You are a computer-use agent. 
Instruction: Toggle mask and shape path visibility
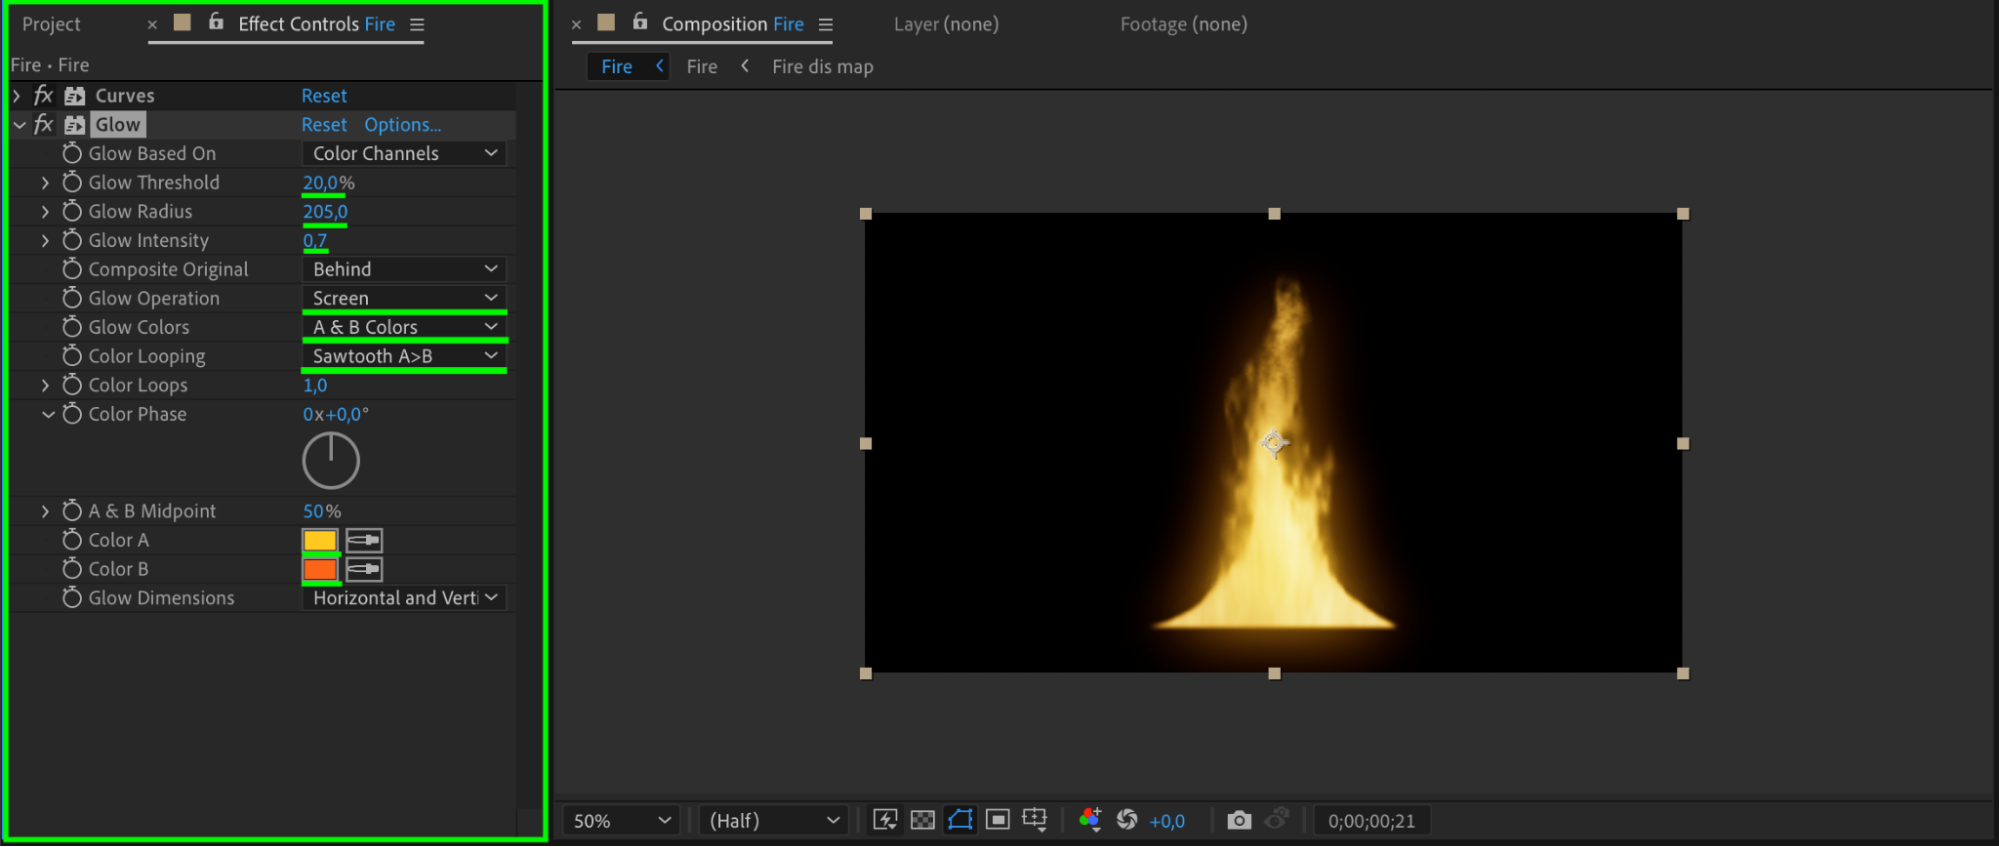(x=960, y=820)
